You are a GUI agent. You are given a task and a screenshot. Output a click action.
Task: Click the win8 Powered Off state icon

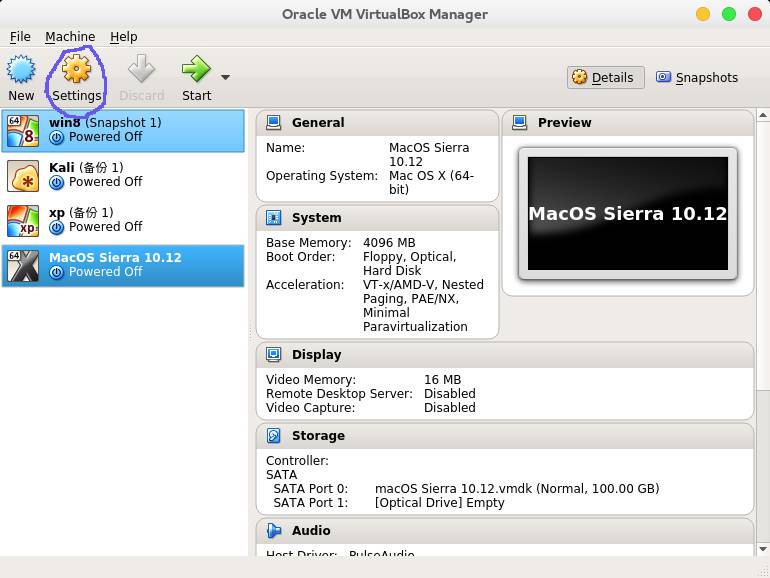pyautogui.click(x=56, y=138)
